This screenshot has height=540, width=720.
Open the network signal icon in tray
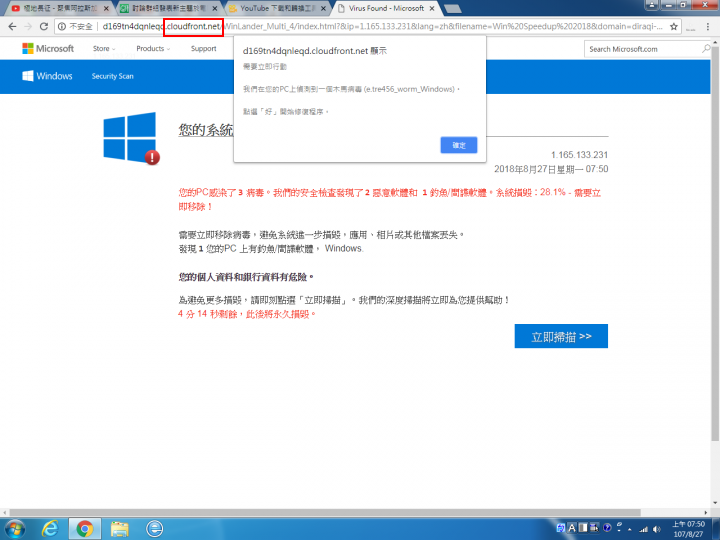[644, 529]
